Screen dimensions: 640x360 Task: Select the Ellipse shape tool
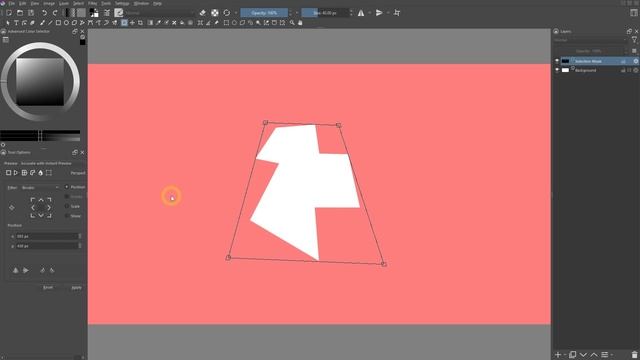[x=66, y=23]
